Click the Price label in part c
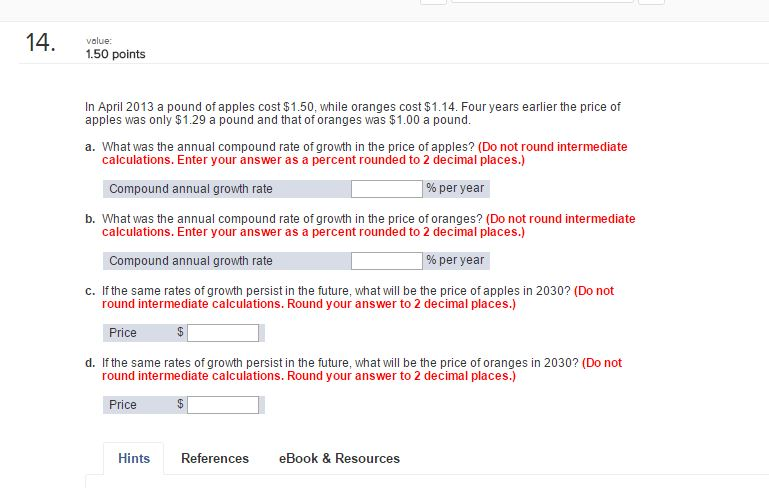Viewport: 769px width, 488px height. (x=123, y=333)
